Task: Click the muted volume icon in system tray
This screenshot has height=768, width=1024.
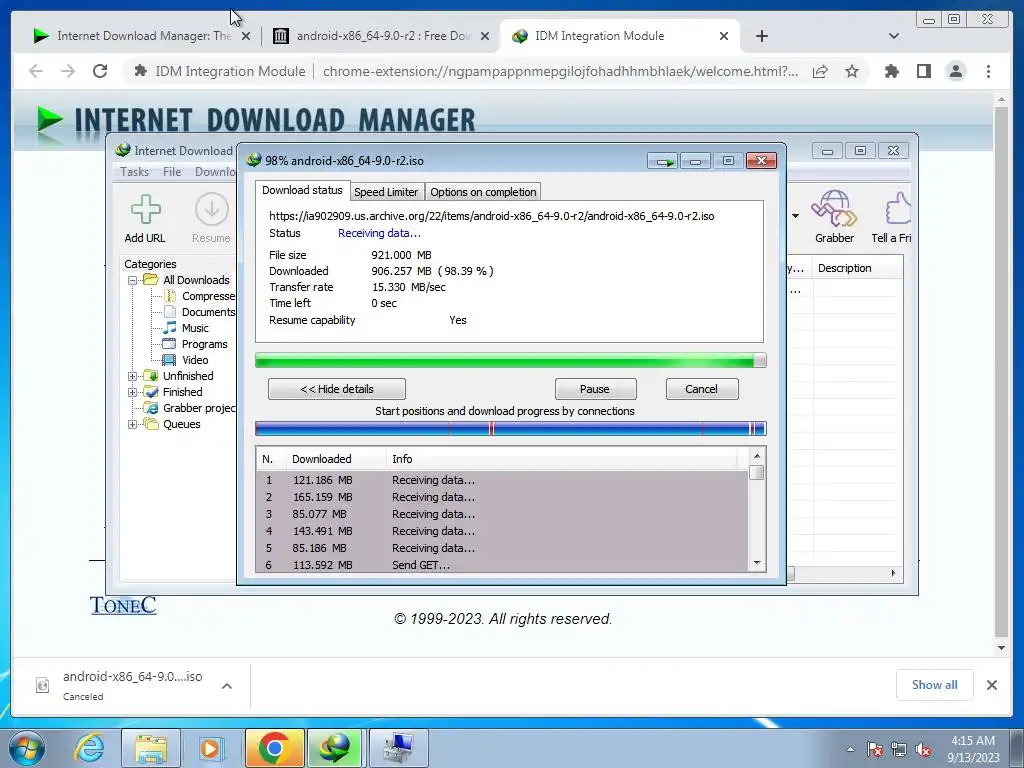Action: (x=923, y=750)
